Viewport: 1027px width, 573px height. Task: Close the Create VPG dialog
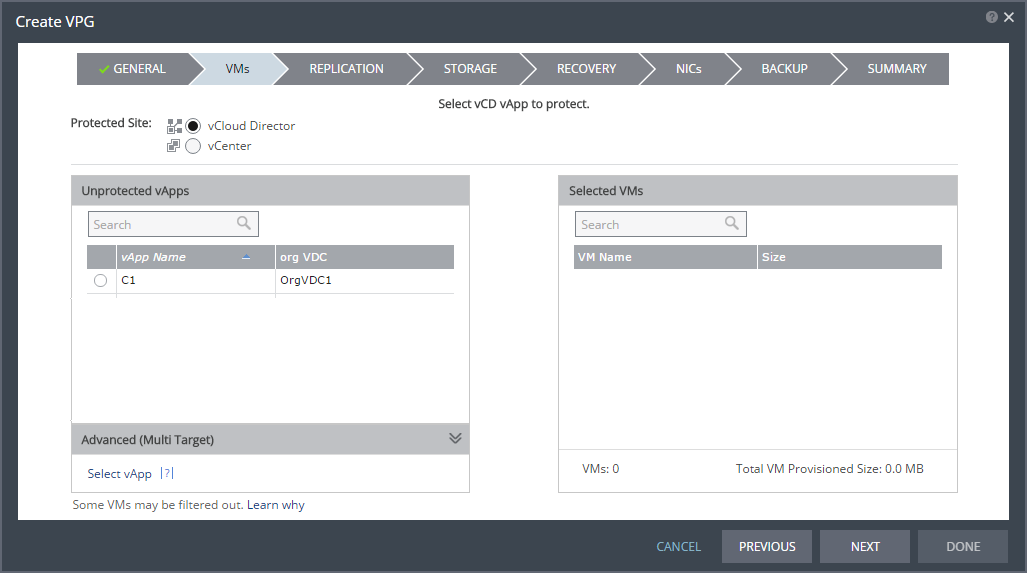click(1009, 17)
